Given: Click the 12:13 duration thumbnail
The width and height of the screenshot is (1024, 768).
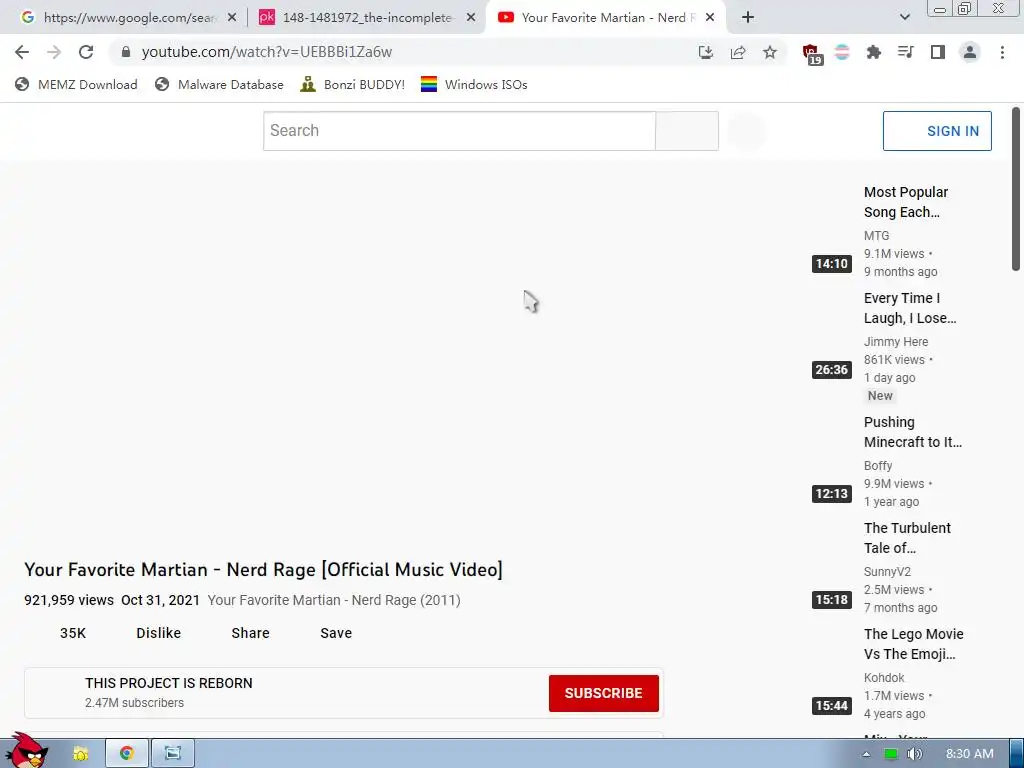Looking at the screenshot, I should [831, 494].
